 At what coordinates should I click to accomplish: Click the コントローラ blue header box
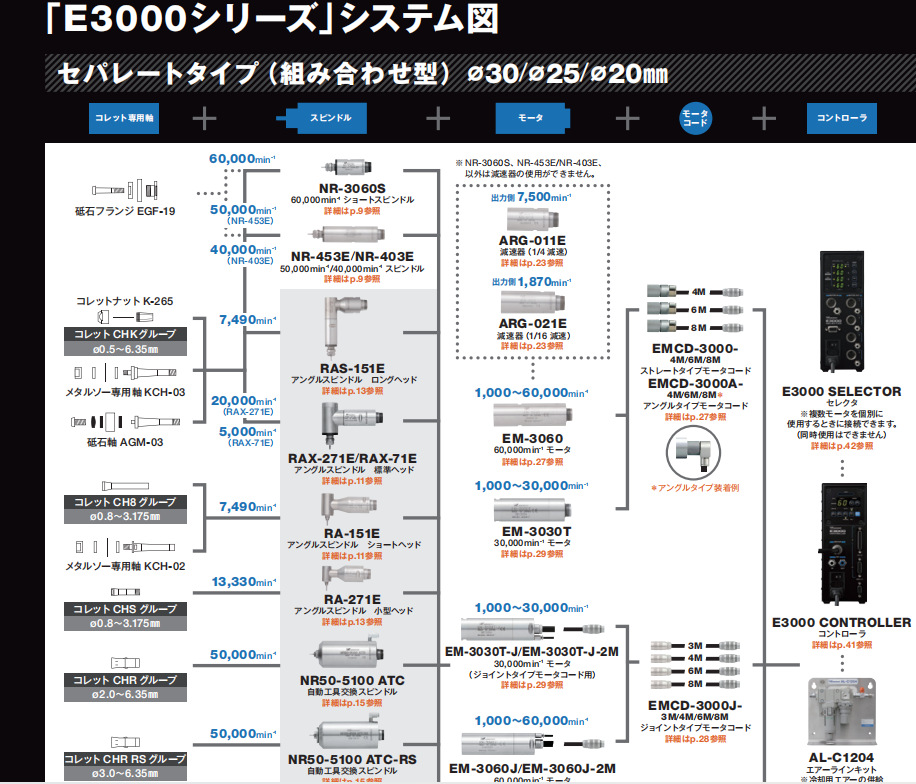[x=842, y=118]
